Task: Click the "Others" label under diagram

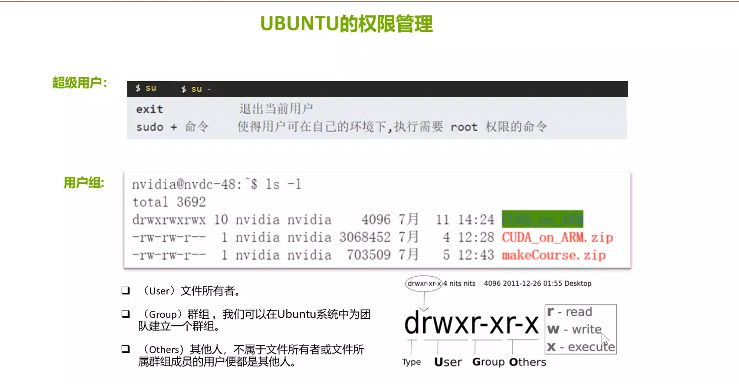Action: [528, 362]
